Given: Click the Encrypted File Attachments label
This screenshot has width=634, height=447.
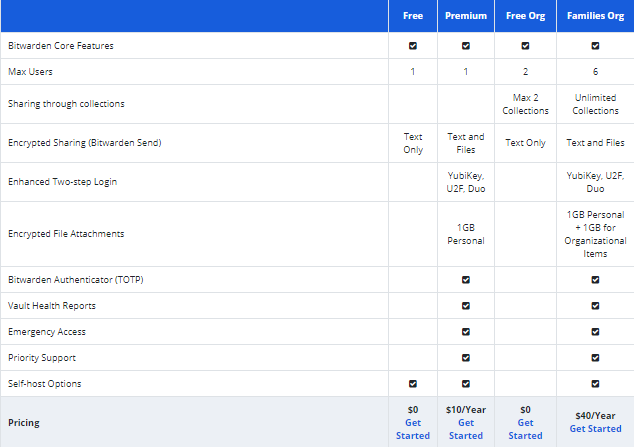Looking at the screenshot, I should pyautogui.click(x=66, y=234).
